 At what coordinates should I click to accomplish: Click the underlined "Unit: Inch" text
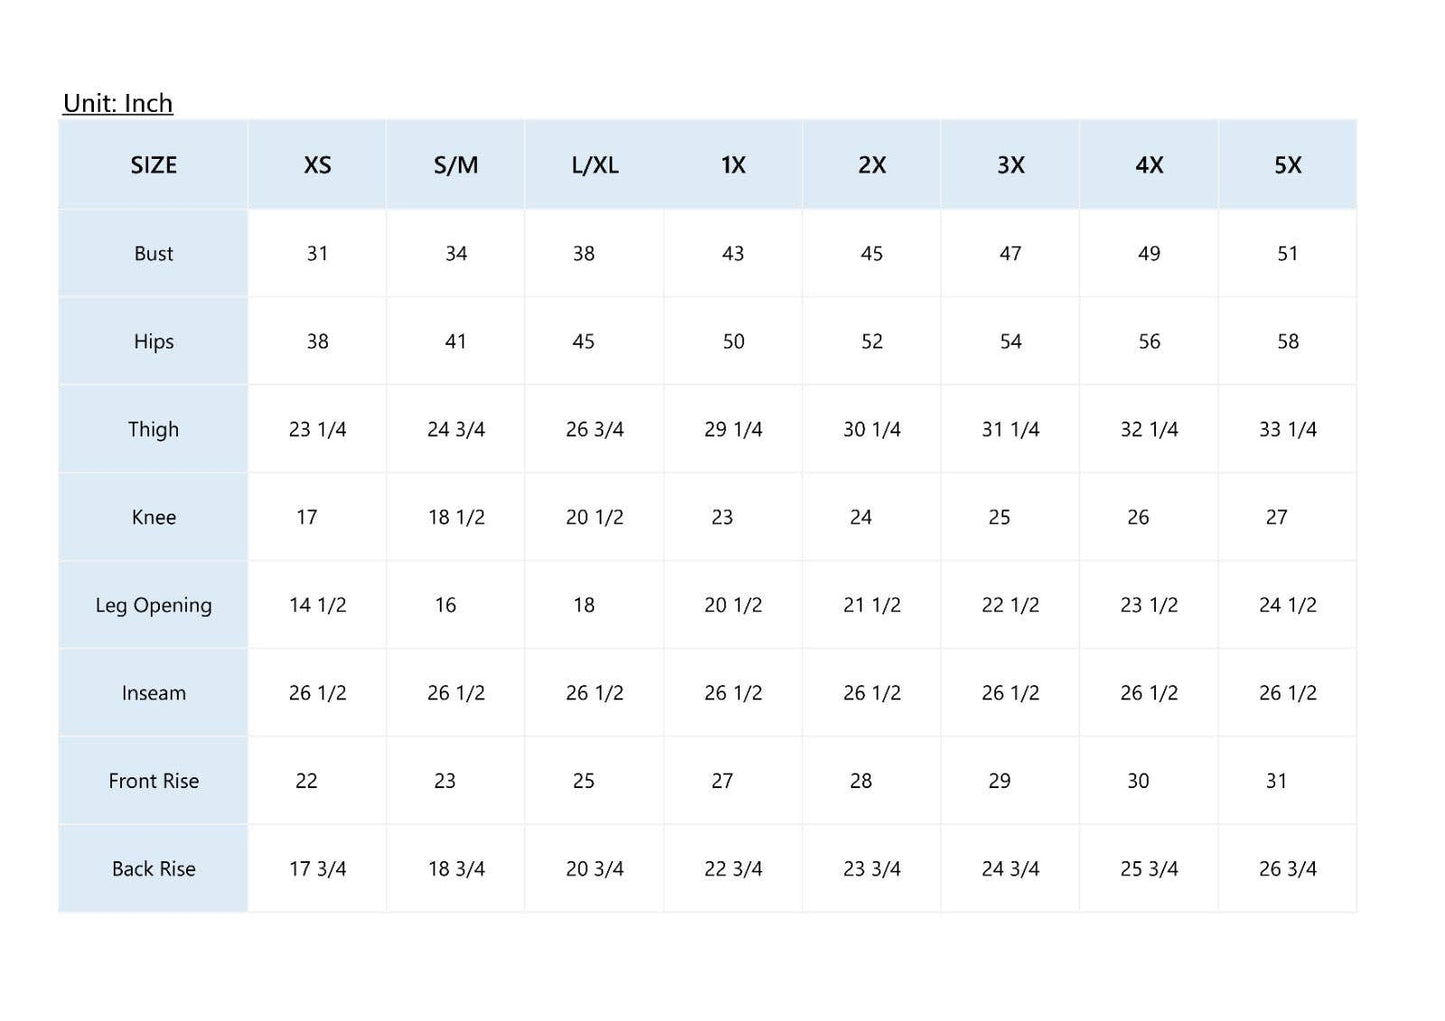click(x=118, y=103)
